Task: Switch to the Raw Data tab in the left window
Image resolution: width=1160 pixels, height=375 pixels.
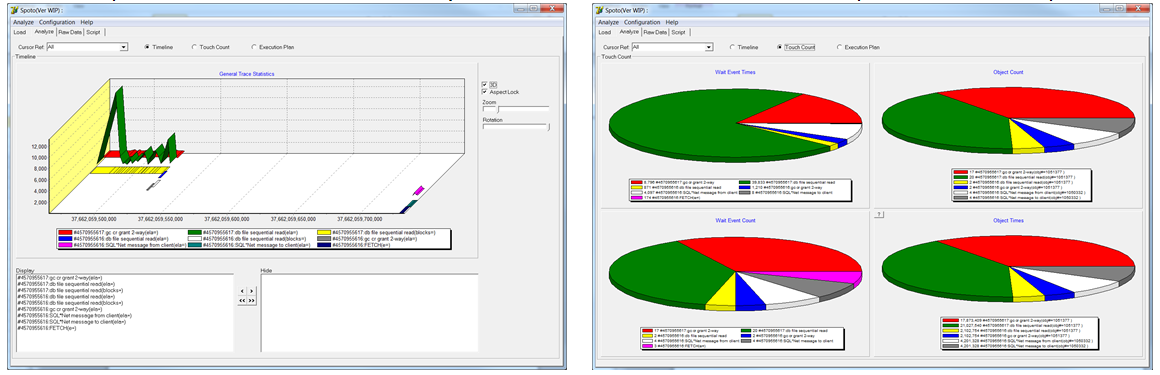Action: pyautogui.click(x=71, y=32)
